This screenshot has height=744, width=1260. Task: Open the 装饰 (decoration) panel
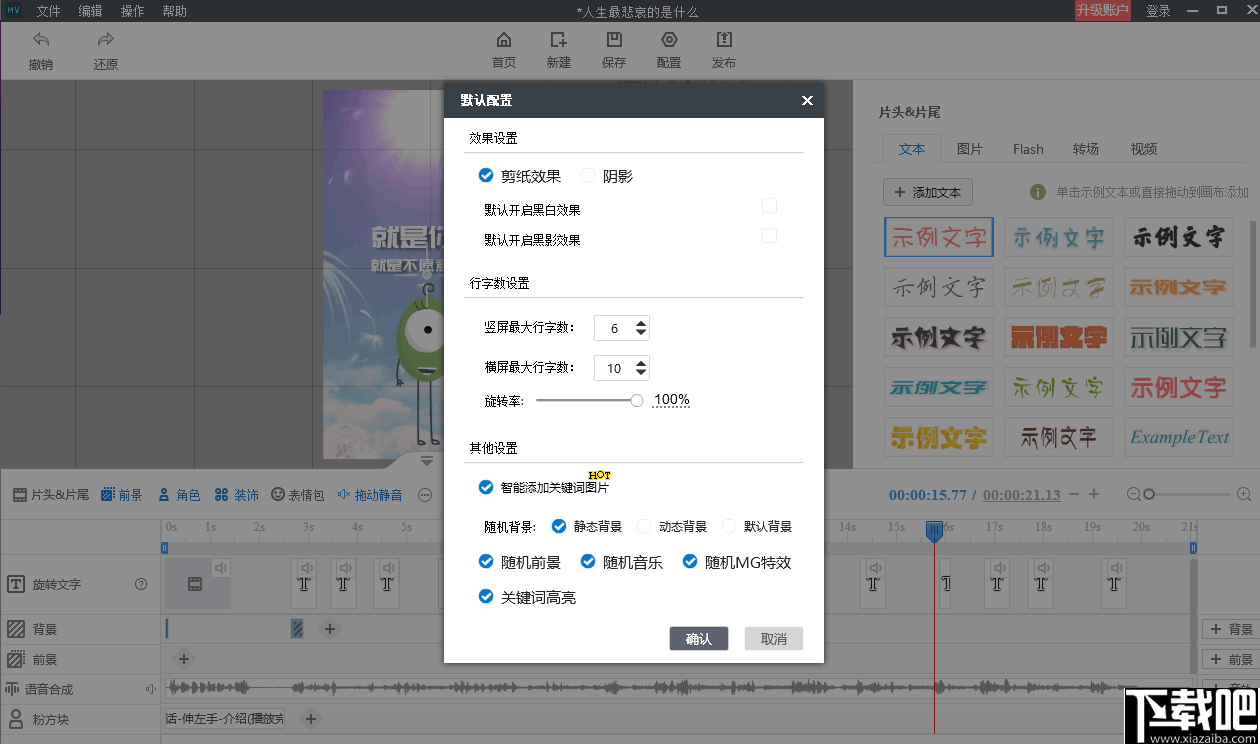237,494
